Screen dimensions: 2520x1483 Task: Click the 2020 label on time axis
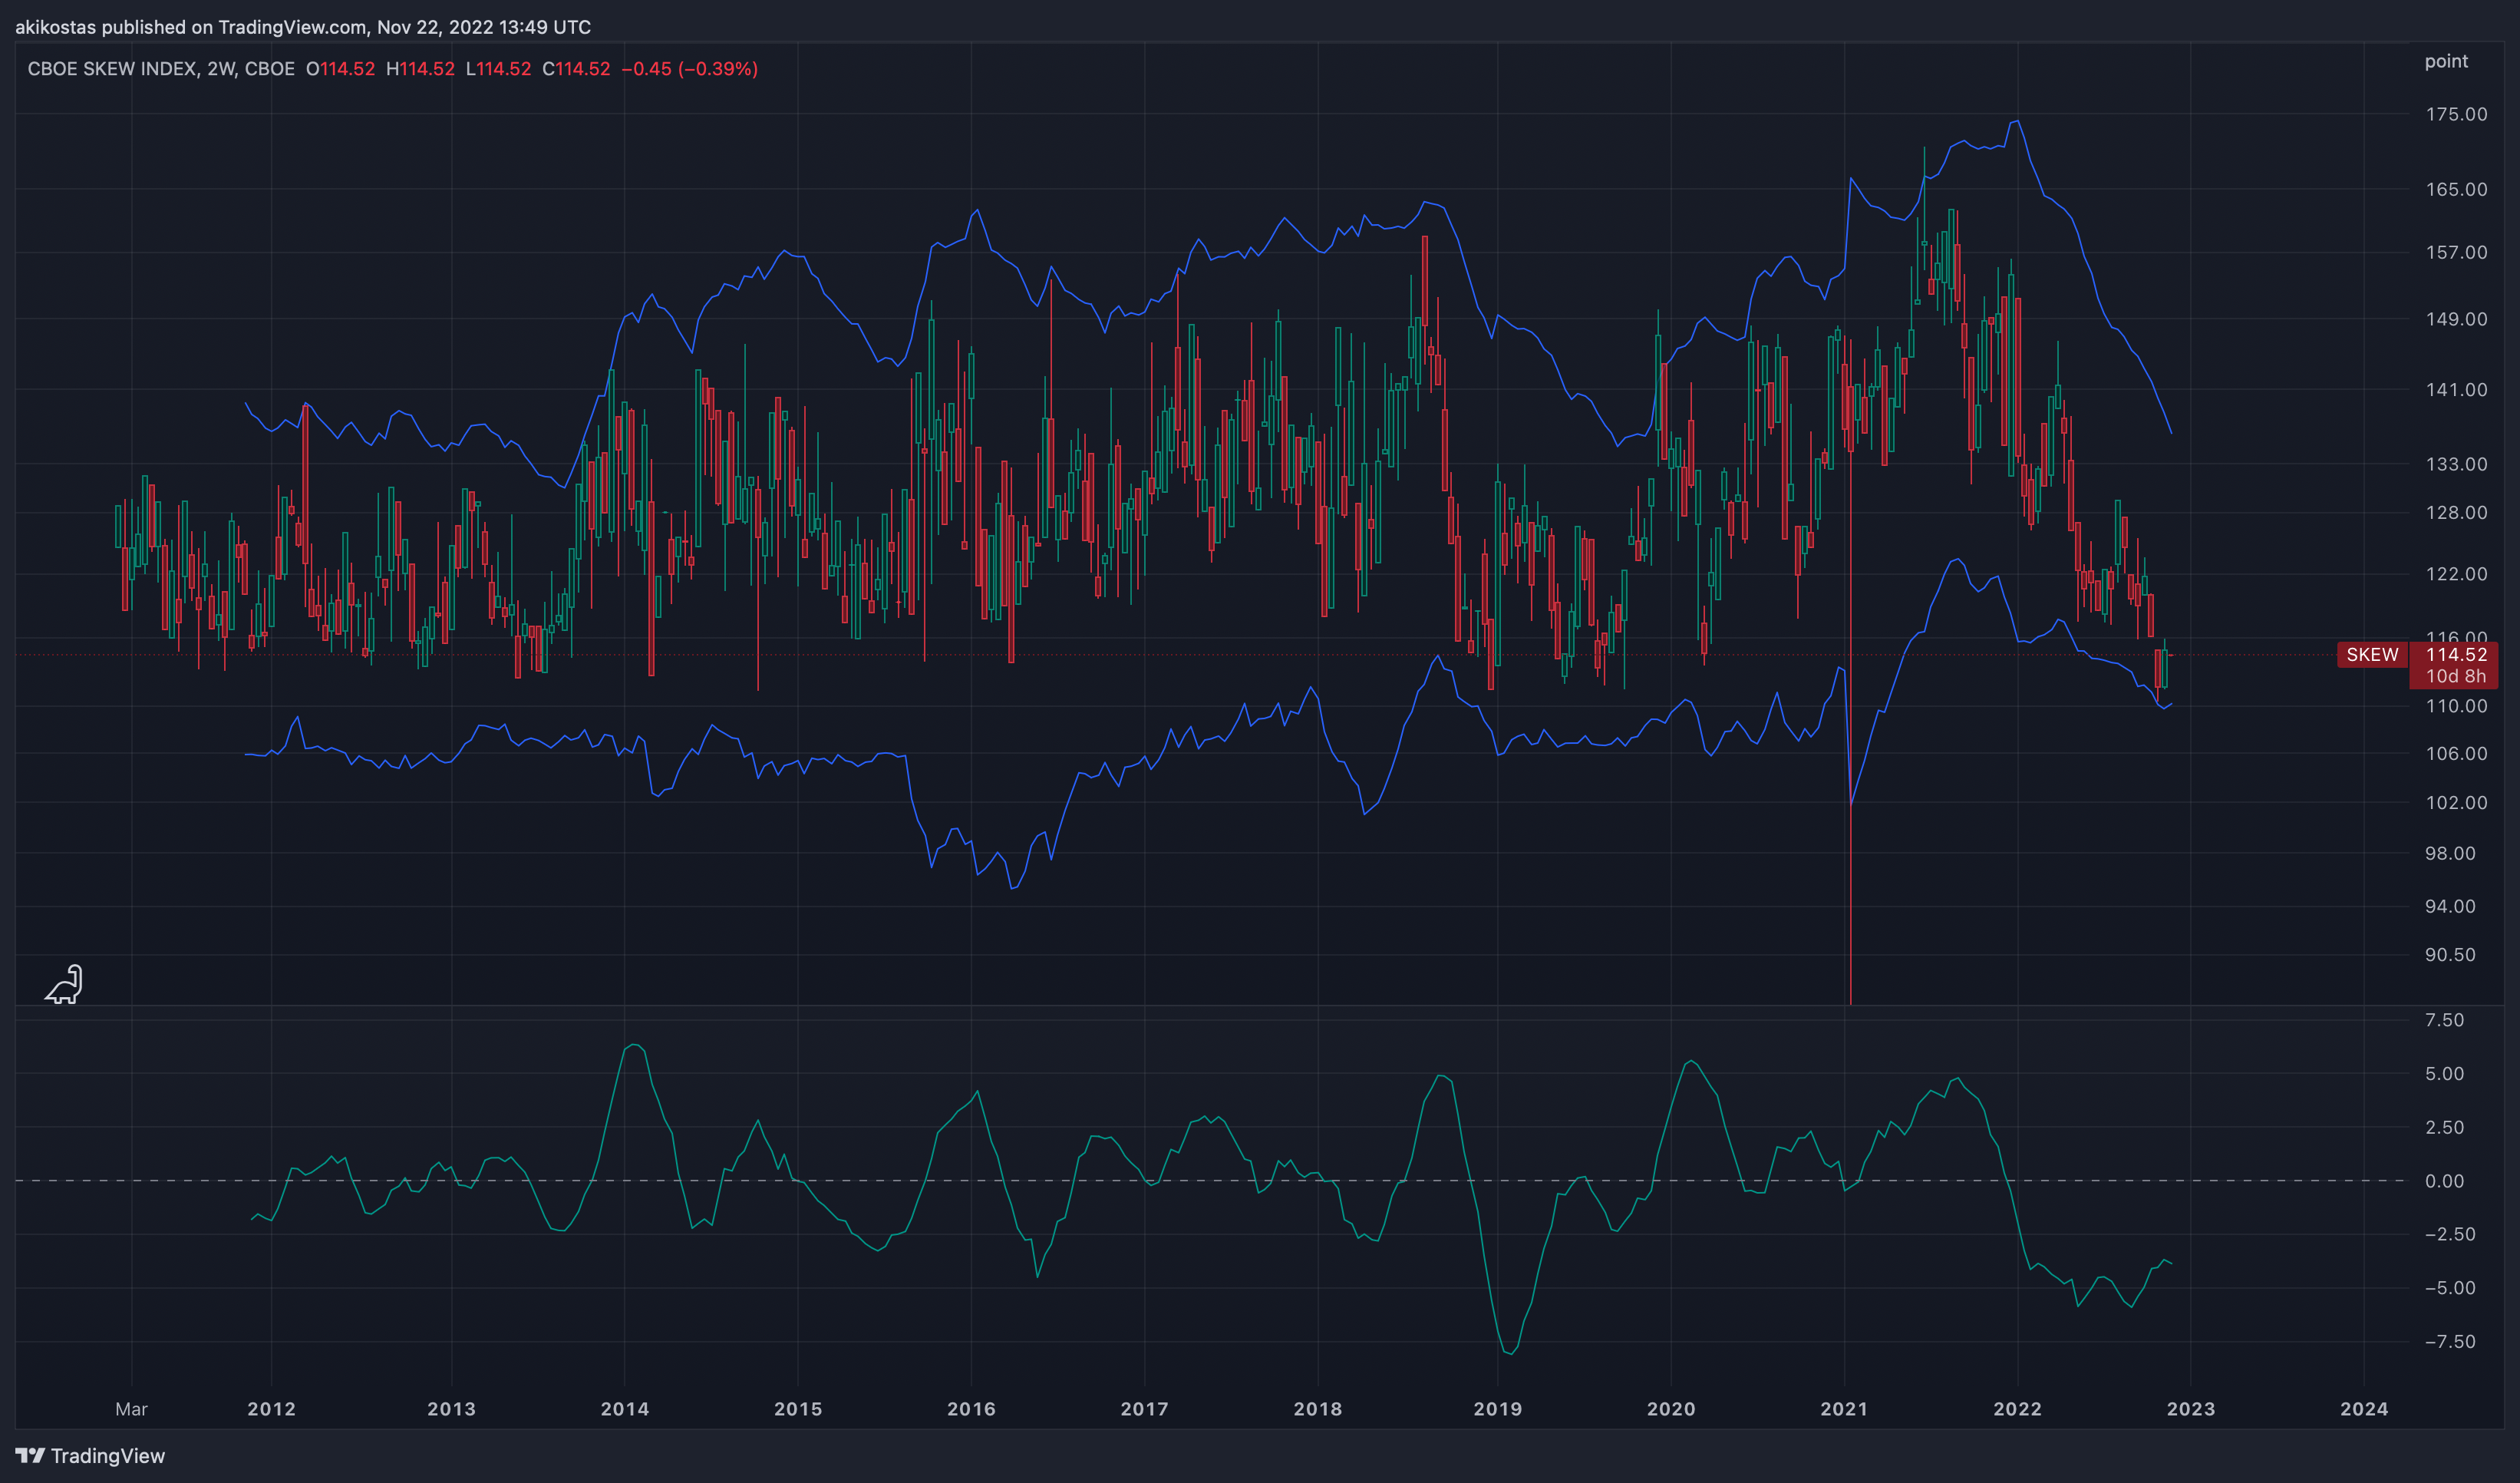1671,1409
